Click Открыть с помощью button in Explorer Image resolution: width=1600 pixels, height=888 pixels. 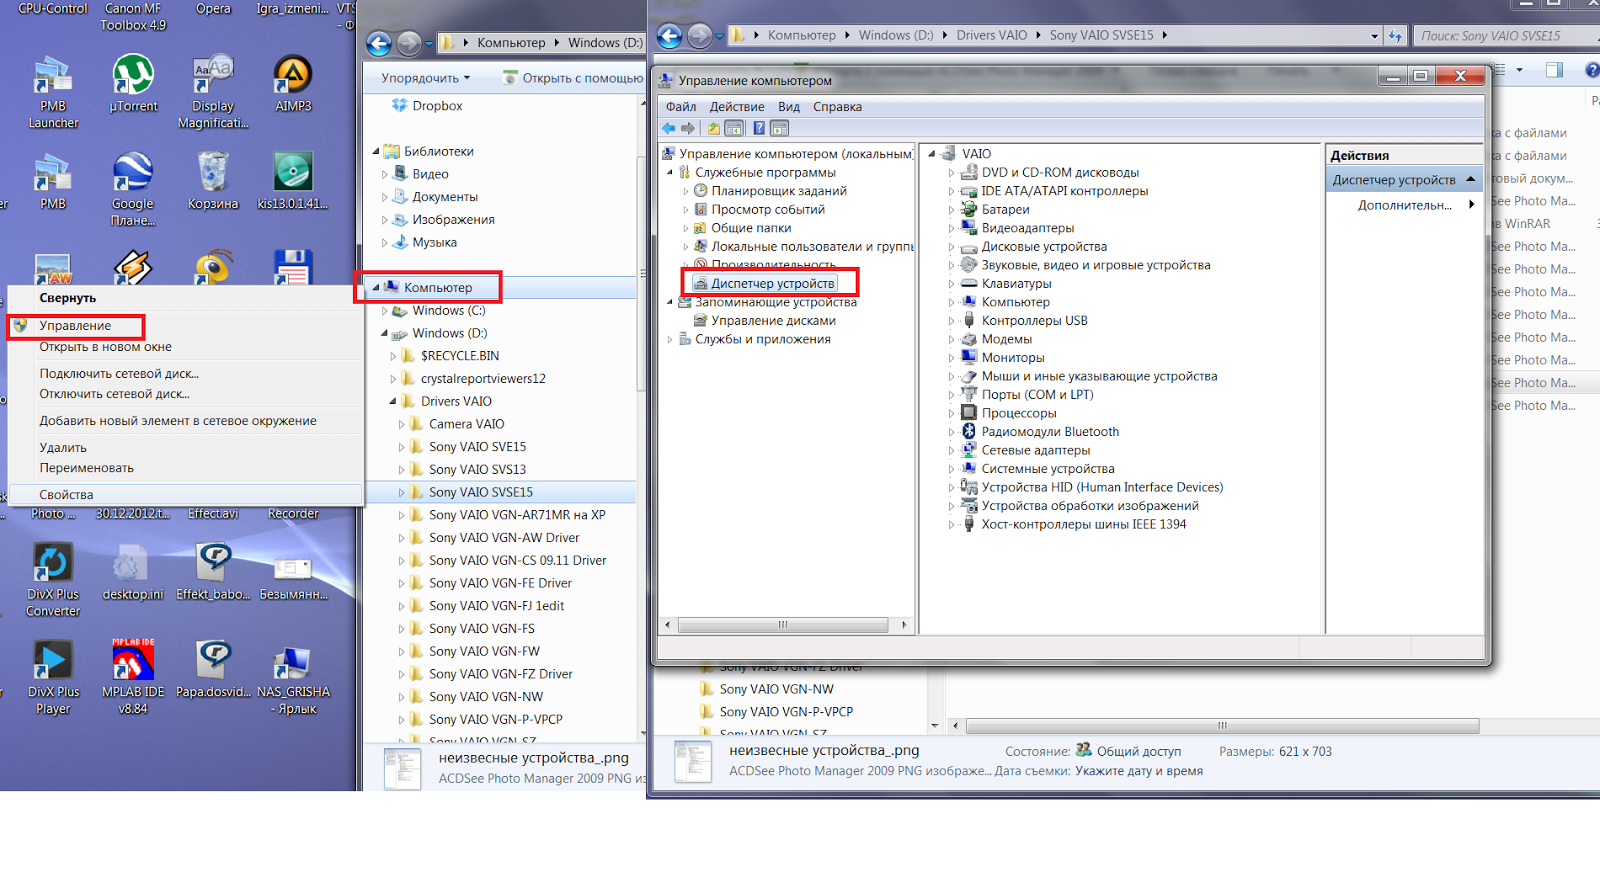tap(574, 78)
